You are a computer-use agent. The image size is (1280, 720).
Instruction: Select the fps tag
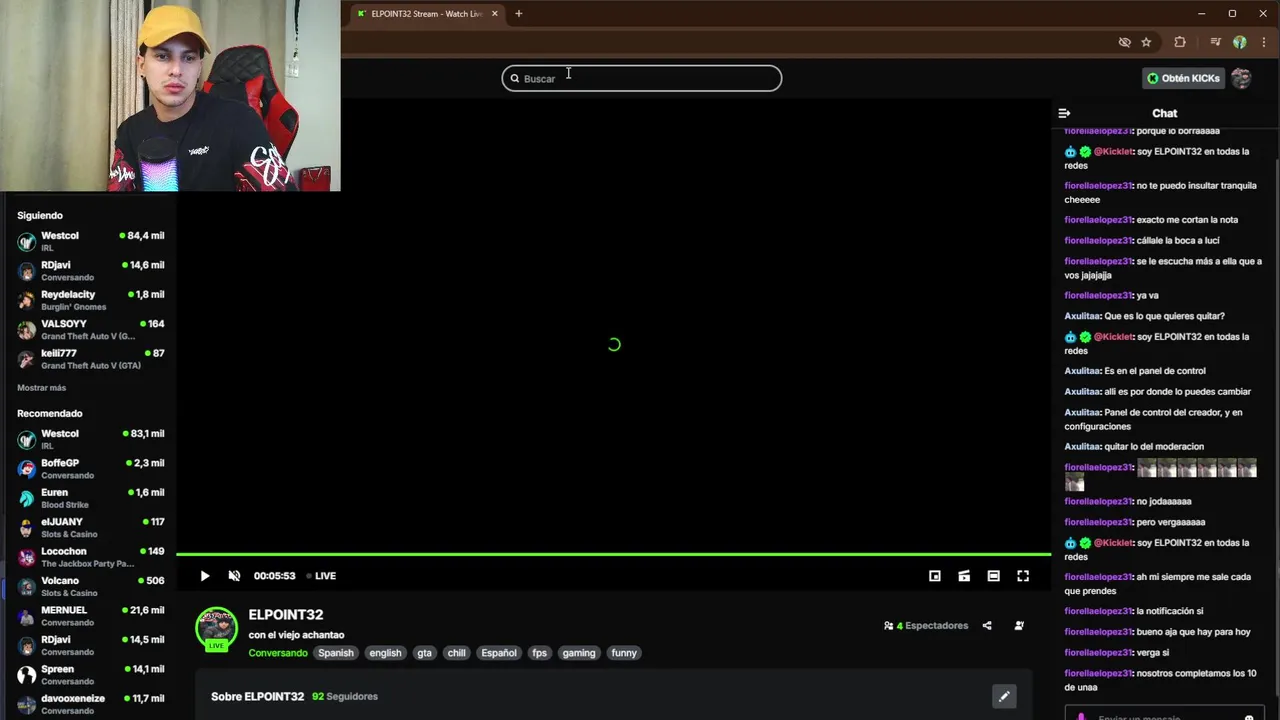pyautogui.click(x=540, y=653)
